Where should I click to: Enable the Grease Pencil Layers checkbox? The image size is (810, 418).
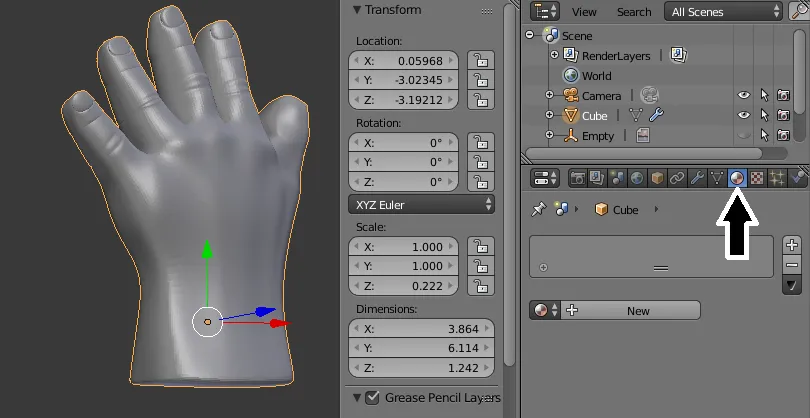click(373, 398)
